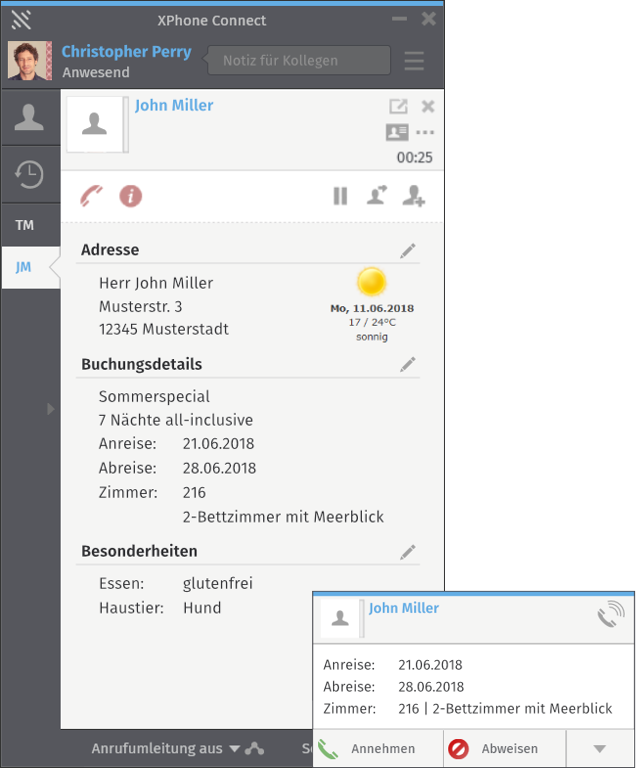Viewport: 636px width, 768px height.
Task: Expand the sidebar with the small arrow
Action: (50, 409)
